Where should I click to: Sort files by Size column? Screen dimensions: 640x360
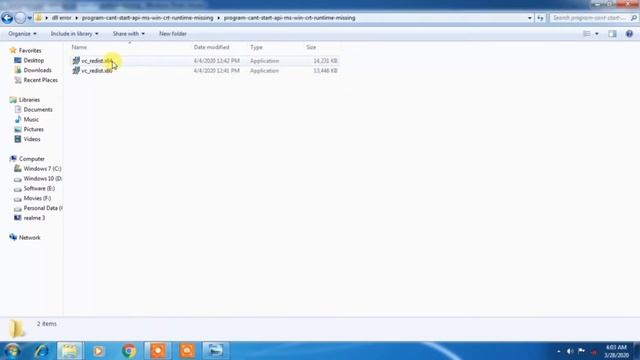311,47
